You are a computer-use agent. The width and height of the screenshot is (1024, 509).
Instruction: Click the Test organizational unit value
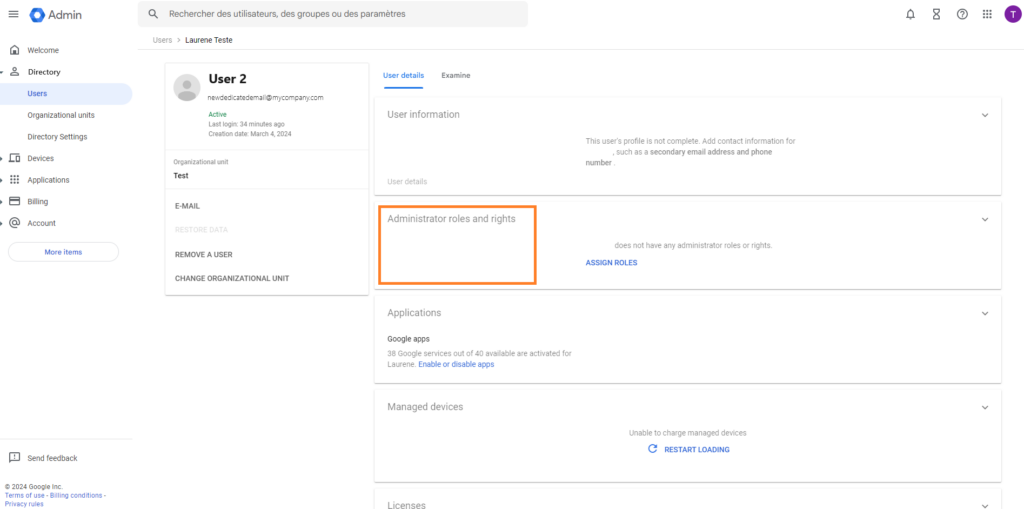[x=181, y=176]
